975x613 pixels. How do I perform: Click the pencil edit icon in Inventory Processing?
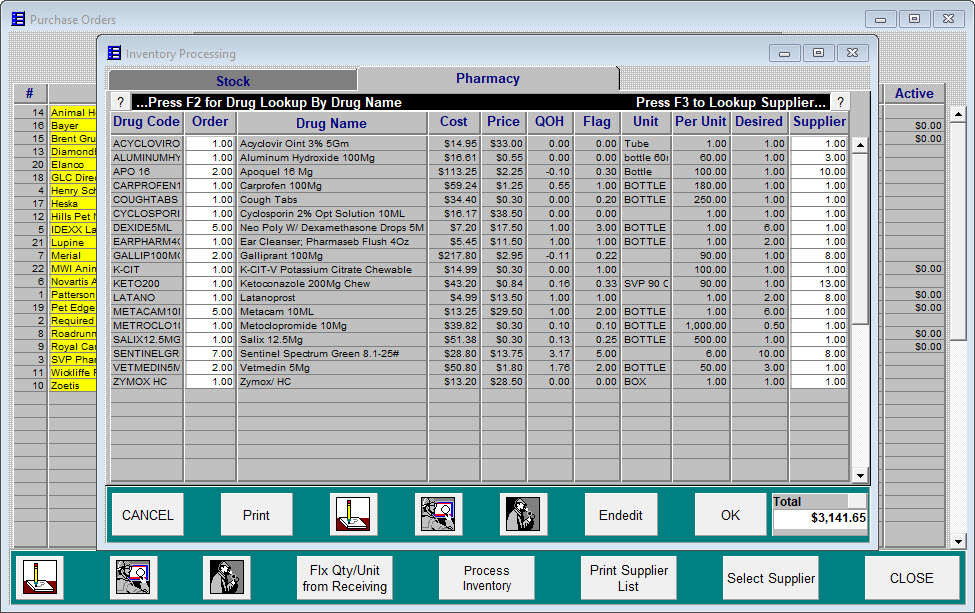pyautogui.click(x=353, y=515)
